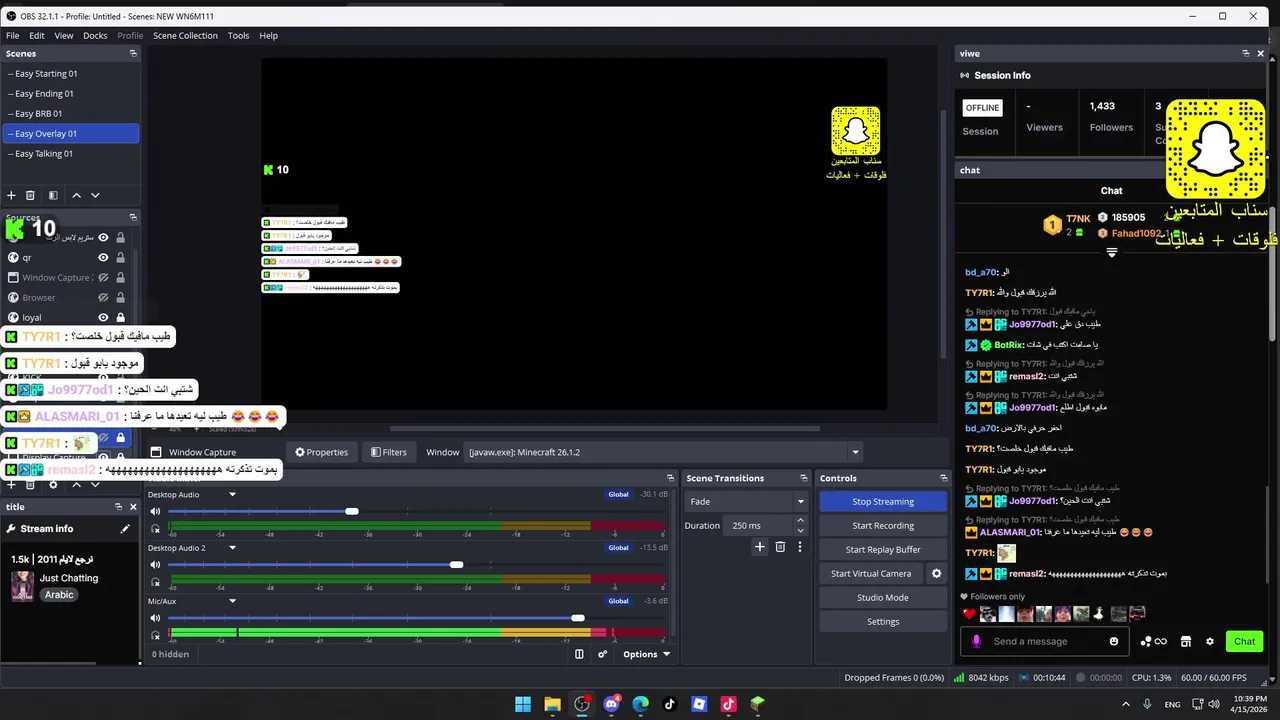Image resolution: width=1280 pixels, height=720 pixels.
Task: Increase transition Duration with up arrow
Action: [800, 520]
